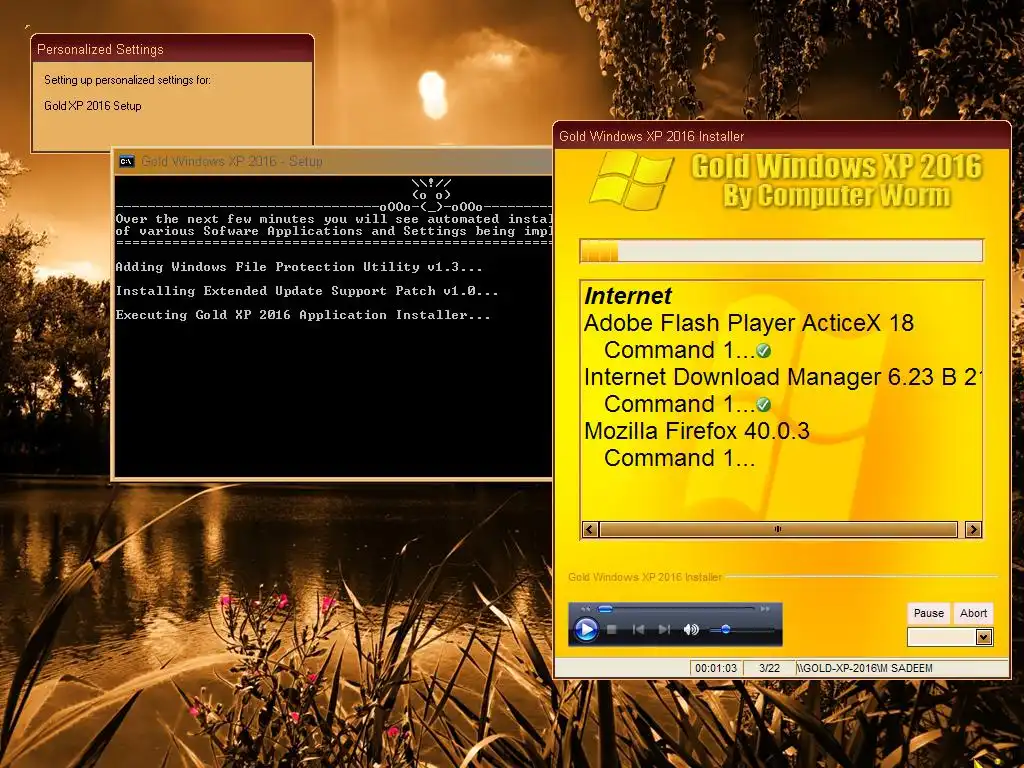Click the '\\GOLD-XP-2016\M SADEEM' status text
Viewport: 1024px width, 768px height.
click(x=864, y=668)
